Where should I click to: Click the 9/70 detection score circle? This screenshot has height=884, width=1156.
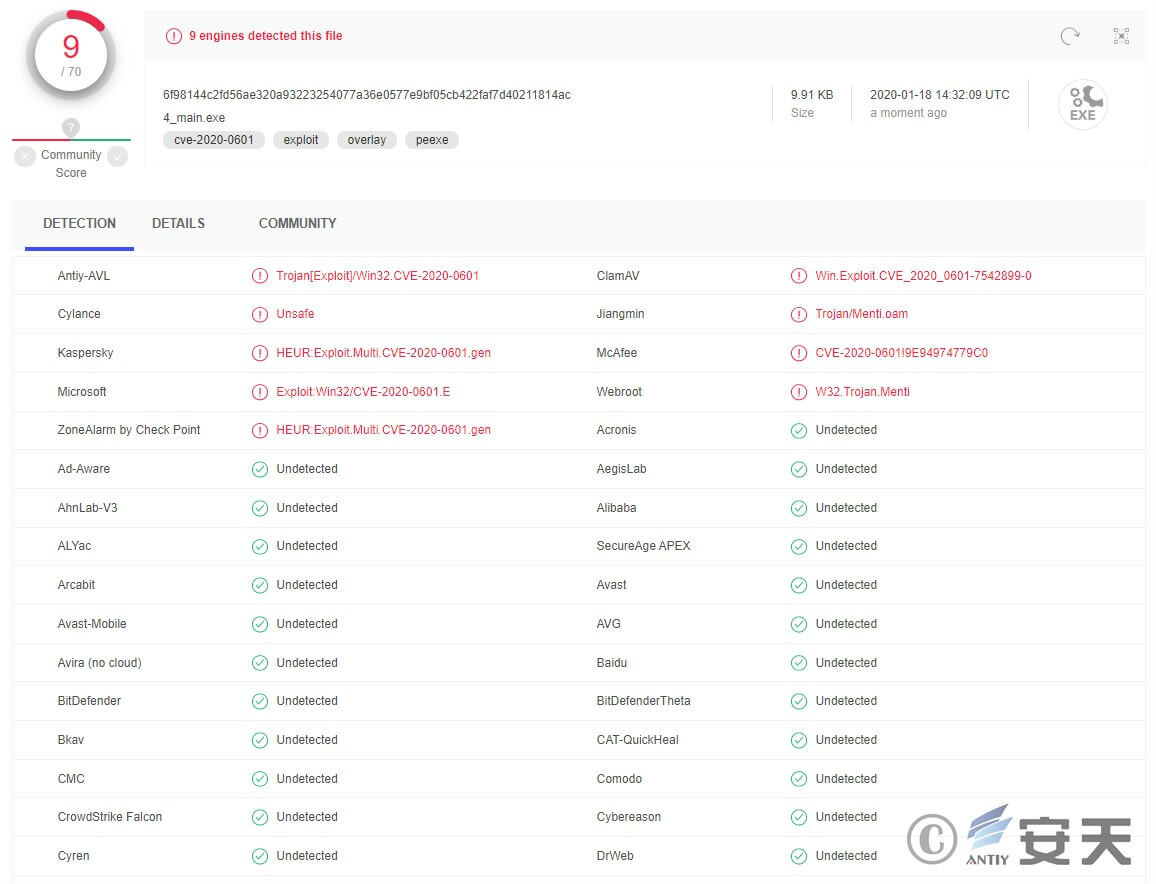tap(71, 55)
